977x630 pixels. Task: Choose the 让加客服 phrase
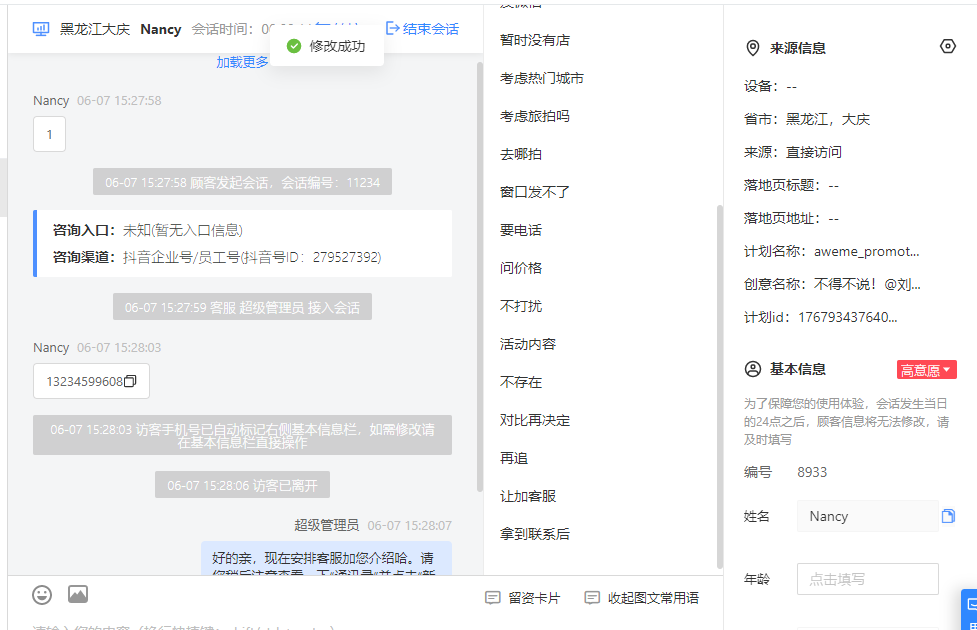click(x=528, y=496)
